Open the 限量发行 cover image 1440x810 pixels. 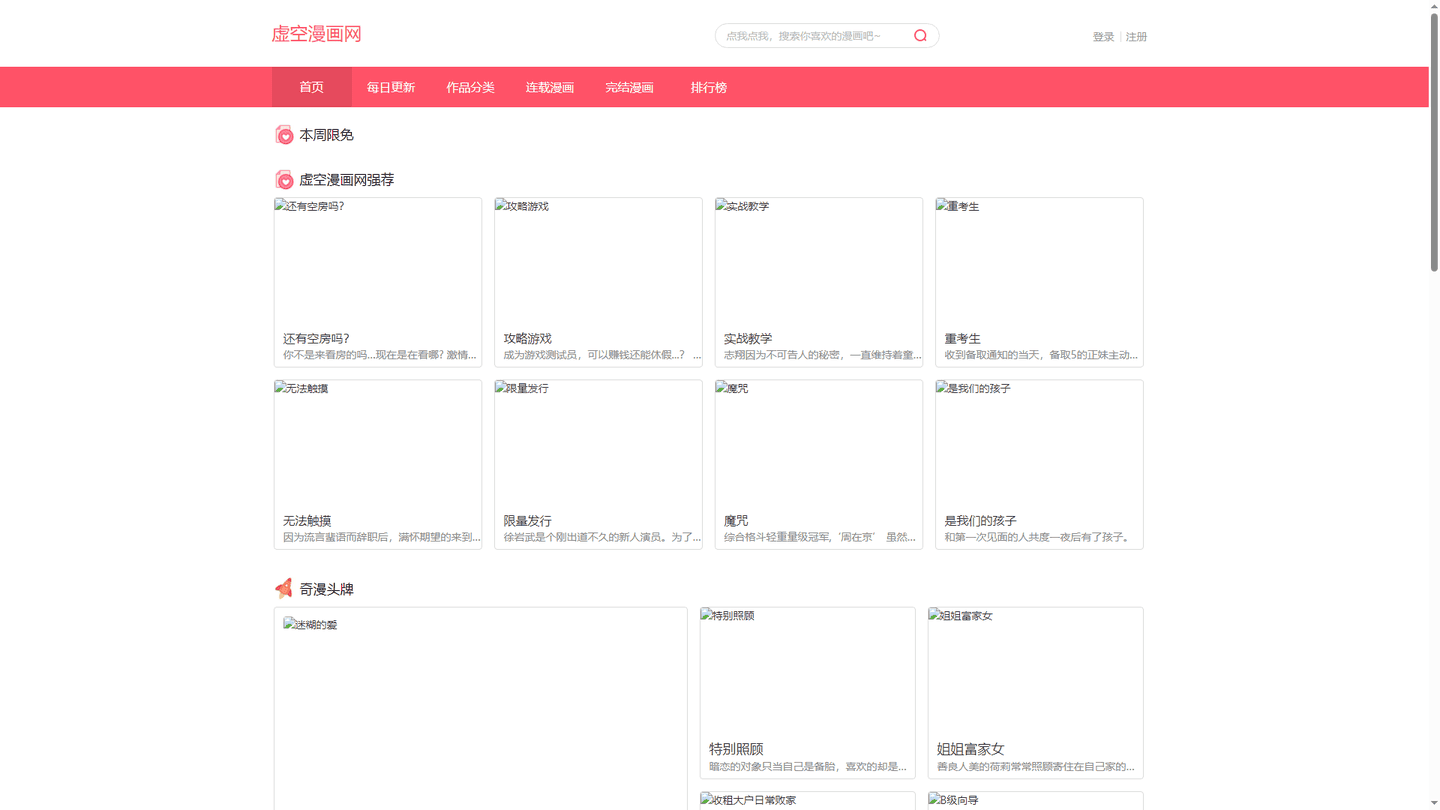(598, 444)
